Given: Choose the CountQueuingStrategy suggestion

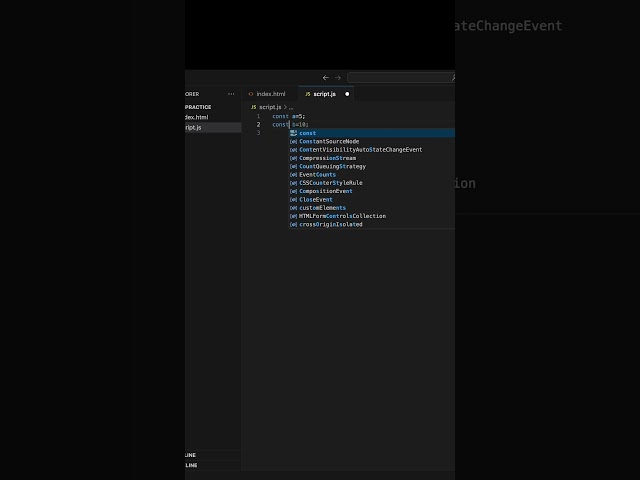Looking at the screenshot, I should coord(372,166).
